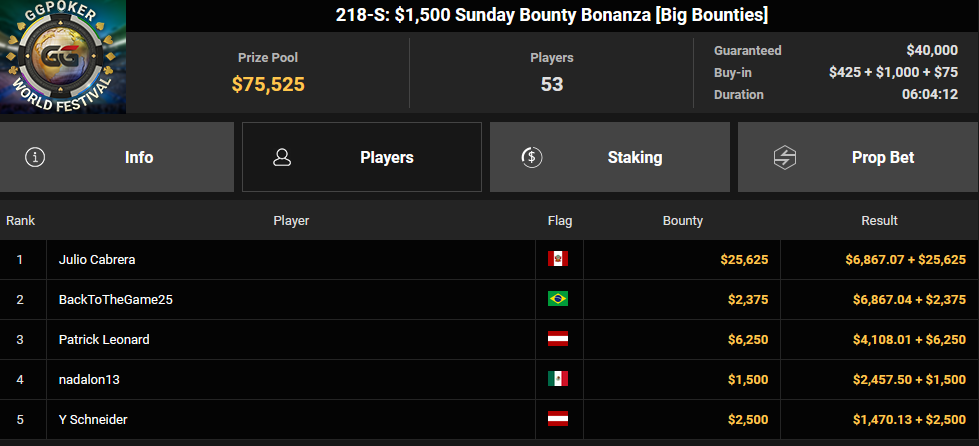Click the $75,525 prize pool amount
This screenshot has width=979, height=446.
(268, 84)
